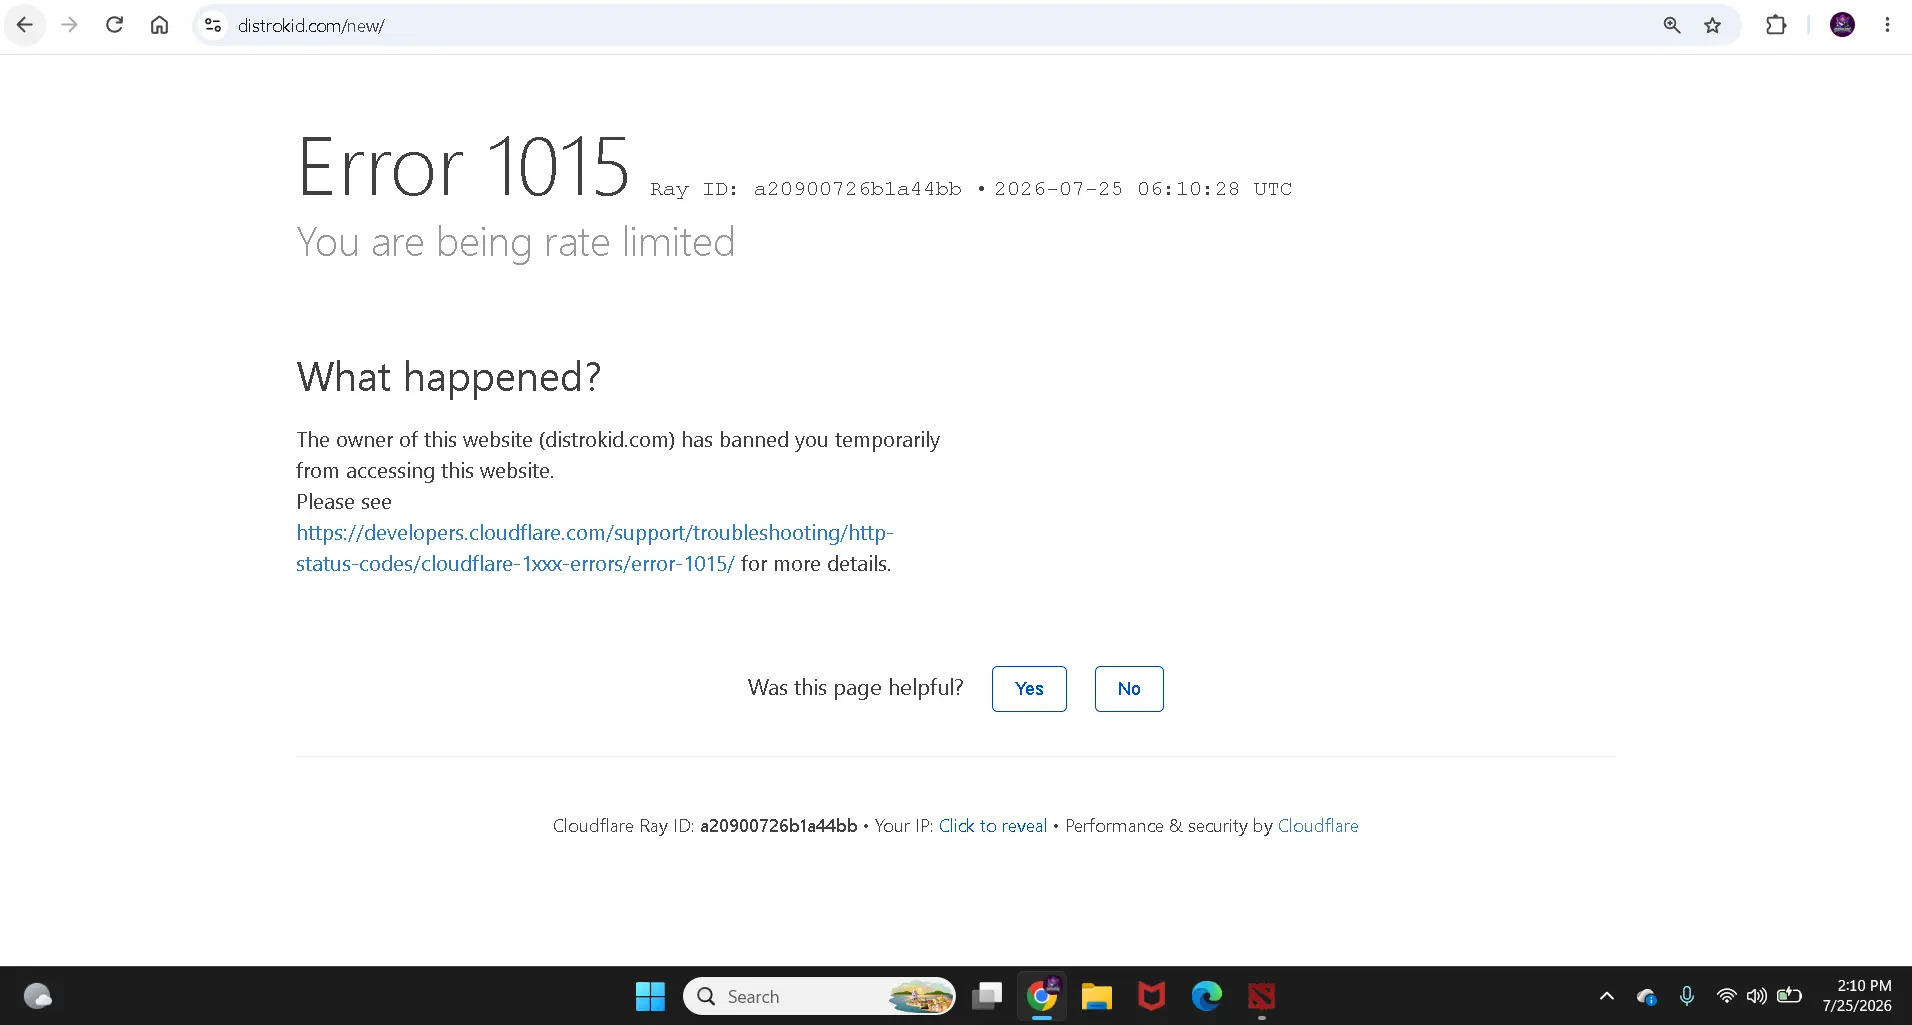Open OneDrive cloud tray icon
Screen dimensions: 1912x1025
pyautogui.click(x=1646, y=996)
